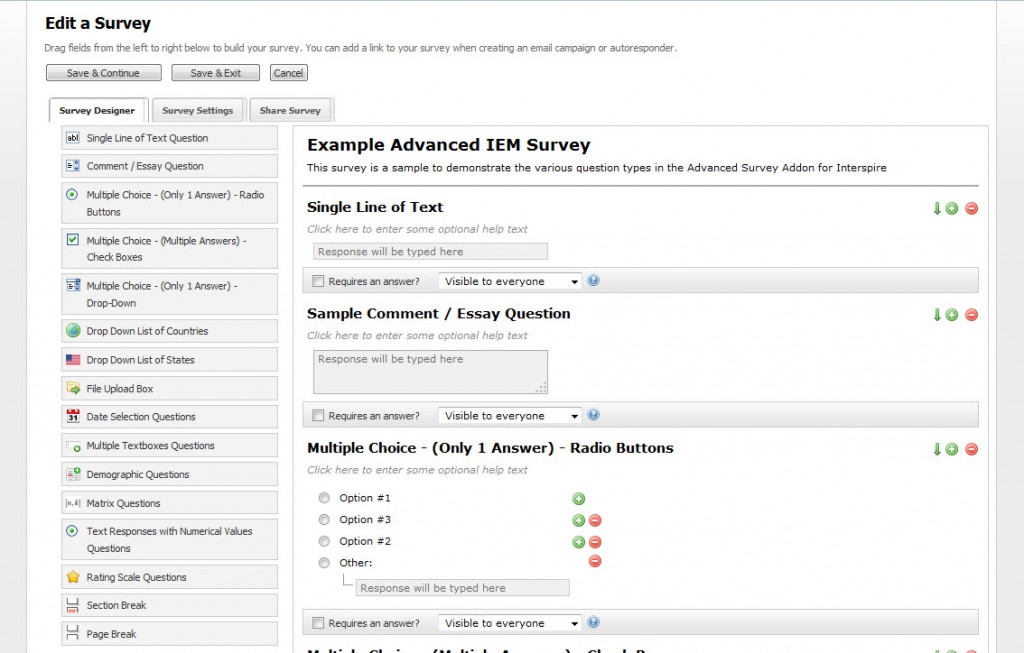Image resolution: width=1024 pixels, height=653 pixels.
Task: Click the red remove icon for Single Line of Text
Action: pos(971,209)
